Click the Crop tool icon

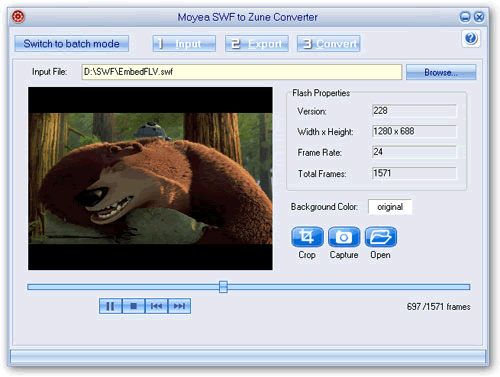pos(307,237)
